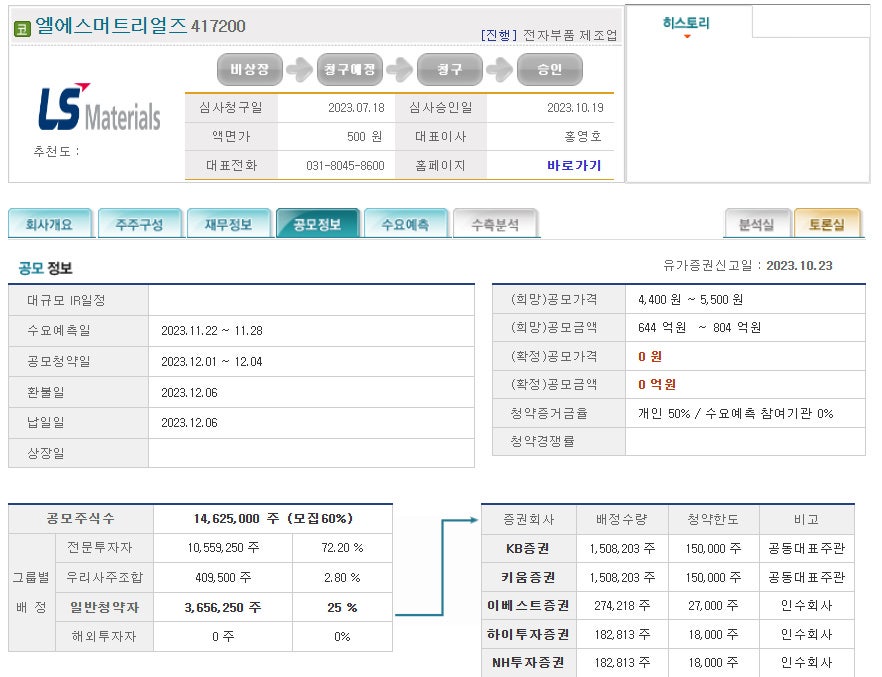The width and height of the screenshot is (882, 677).
Task: Click the 우리사주조합 allocation 409,500 주
Action: 223,577
